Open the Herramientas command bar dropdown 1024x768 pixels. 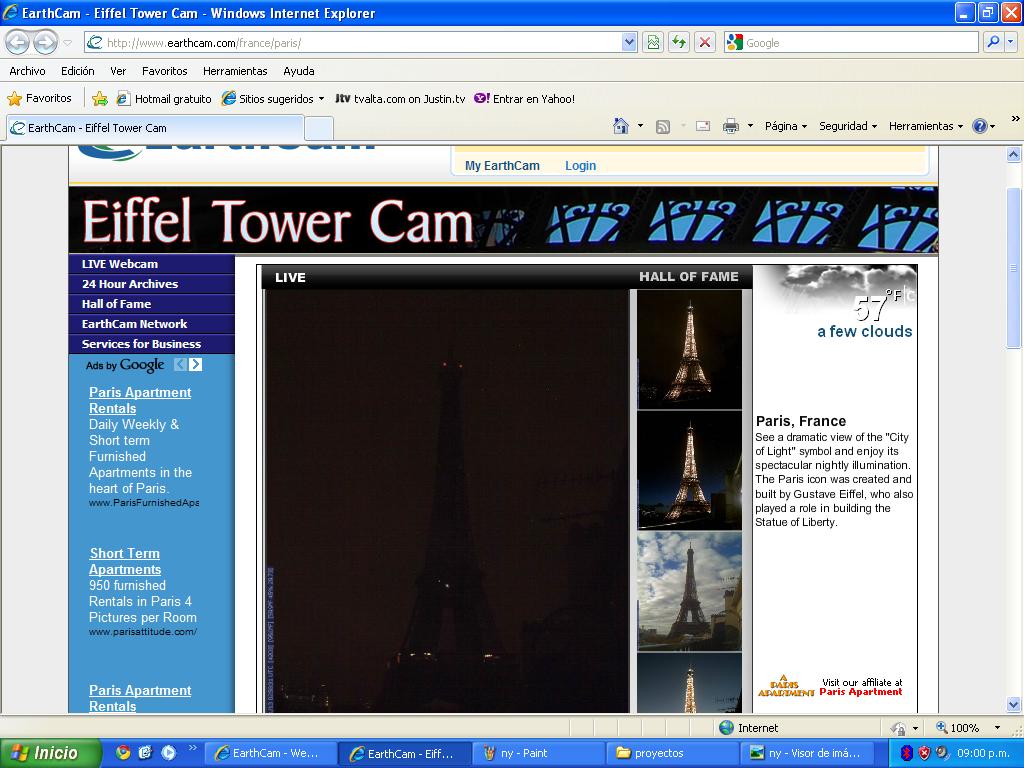click(925, 126)
